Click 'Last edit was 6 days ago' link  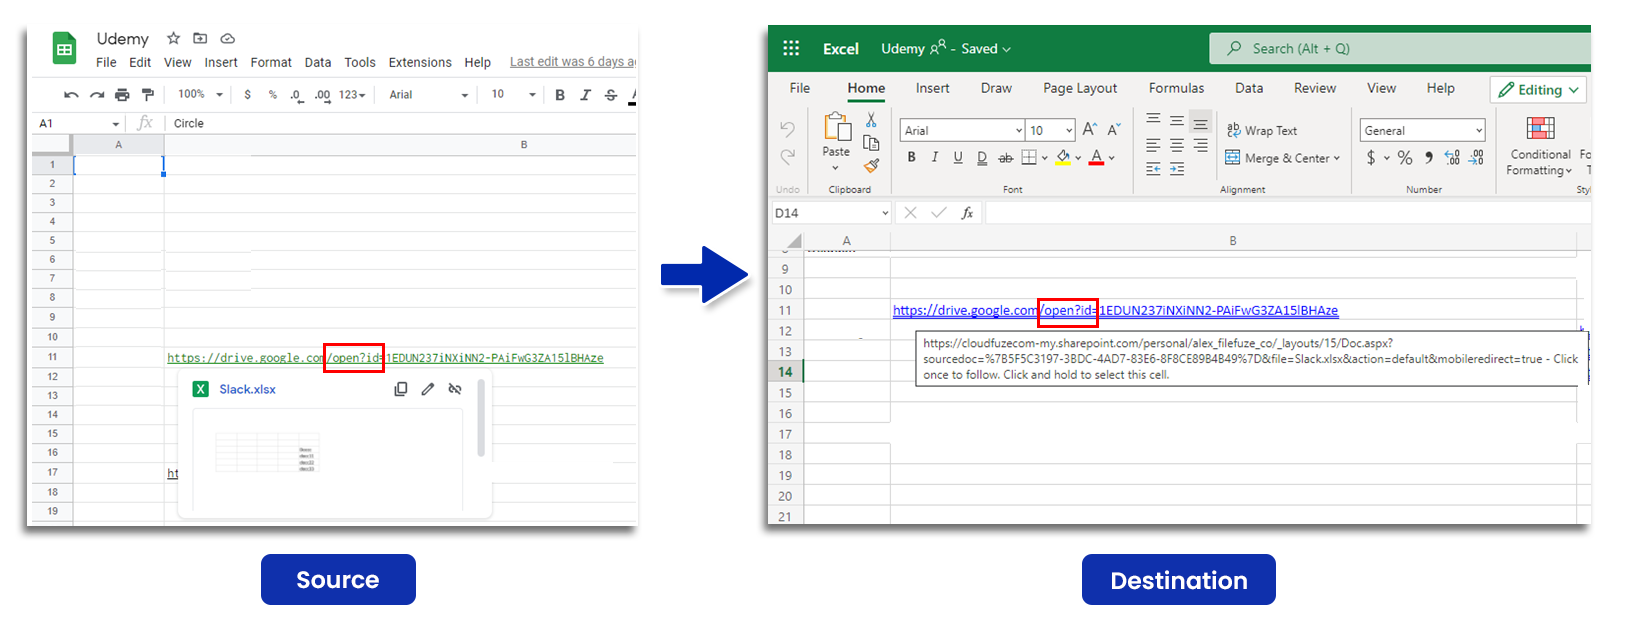click(573, 62)
